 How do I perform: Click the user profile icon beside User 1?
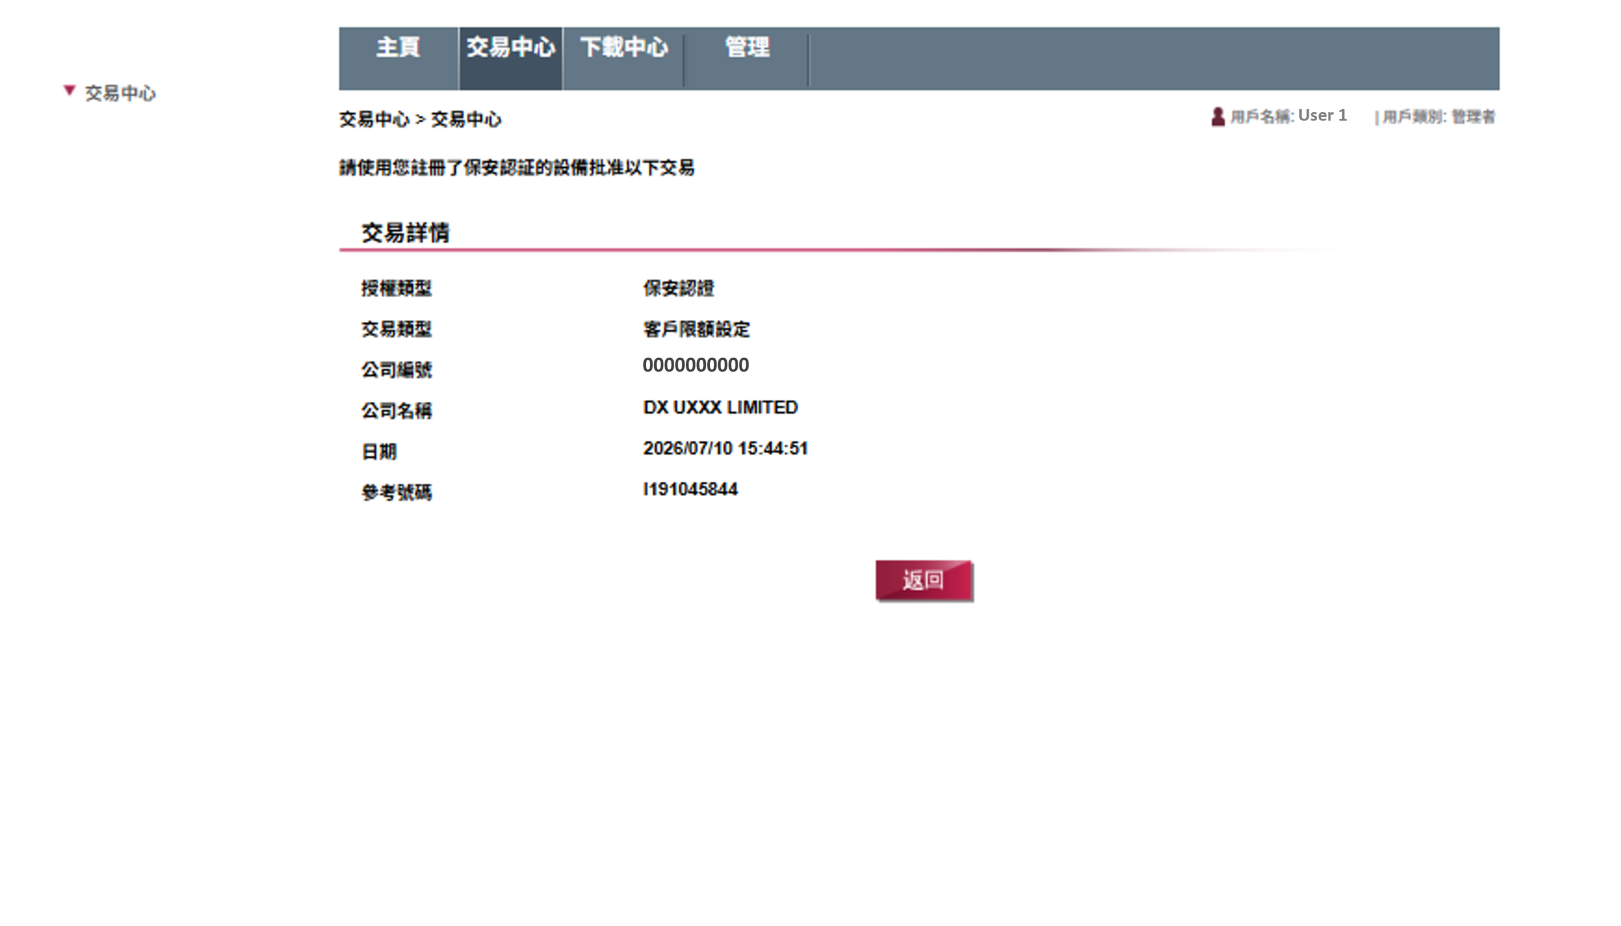point(1220,116)
